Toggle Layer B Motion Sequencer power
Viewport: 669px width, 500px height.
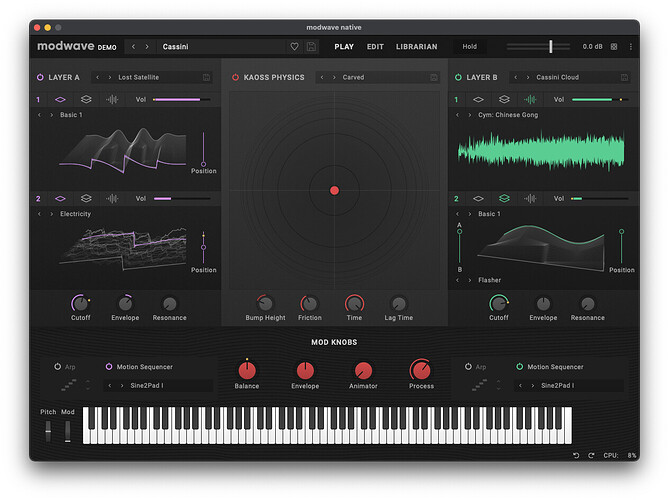click(x=520, y=366)
